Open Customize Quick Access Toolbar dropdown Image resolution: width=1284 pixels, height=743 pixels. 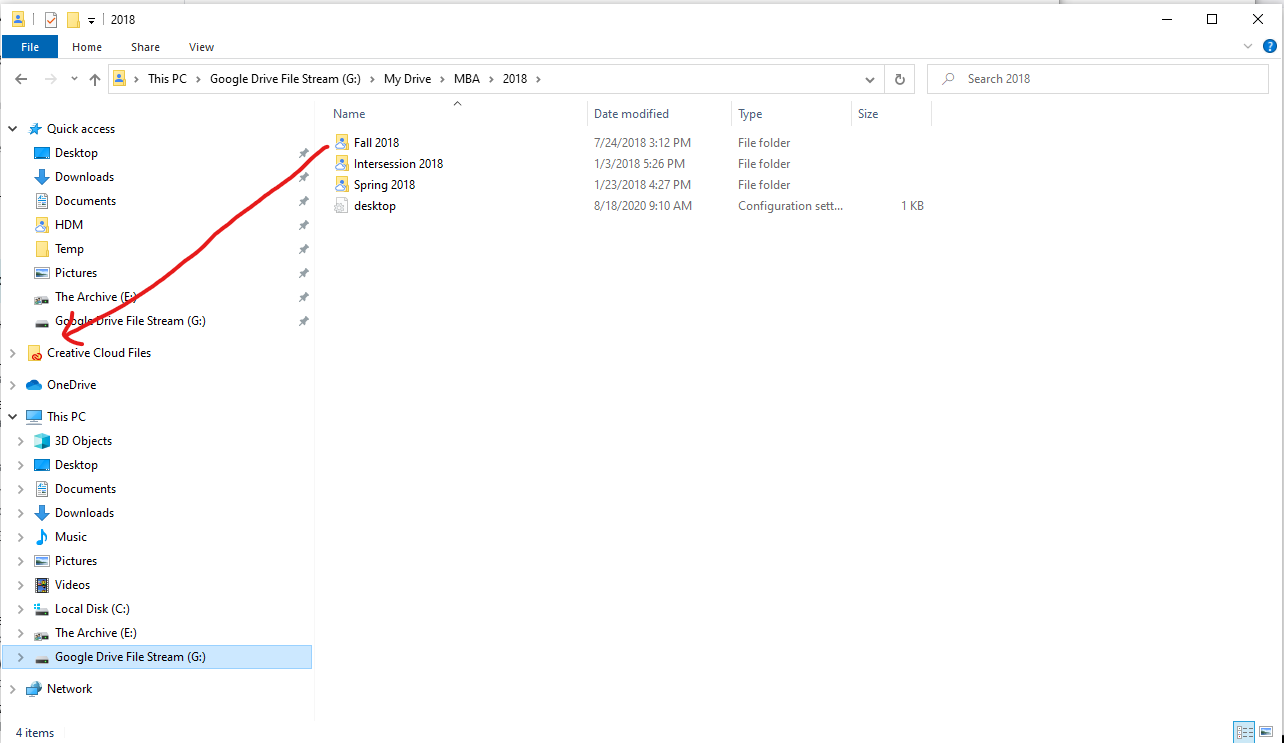click(91, 20)
